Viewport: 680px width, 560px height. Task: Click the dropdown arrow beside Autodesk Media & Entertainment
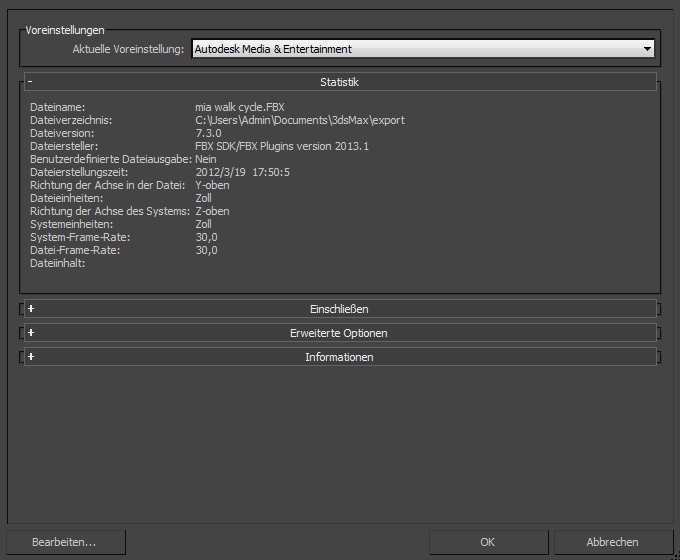click(647, 49)
